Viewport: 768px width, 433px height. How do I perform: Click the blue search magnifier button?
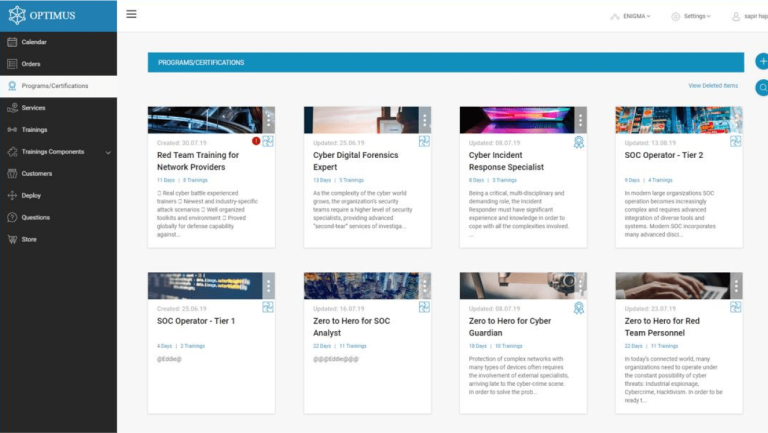761,88
